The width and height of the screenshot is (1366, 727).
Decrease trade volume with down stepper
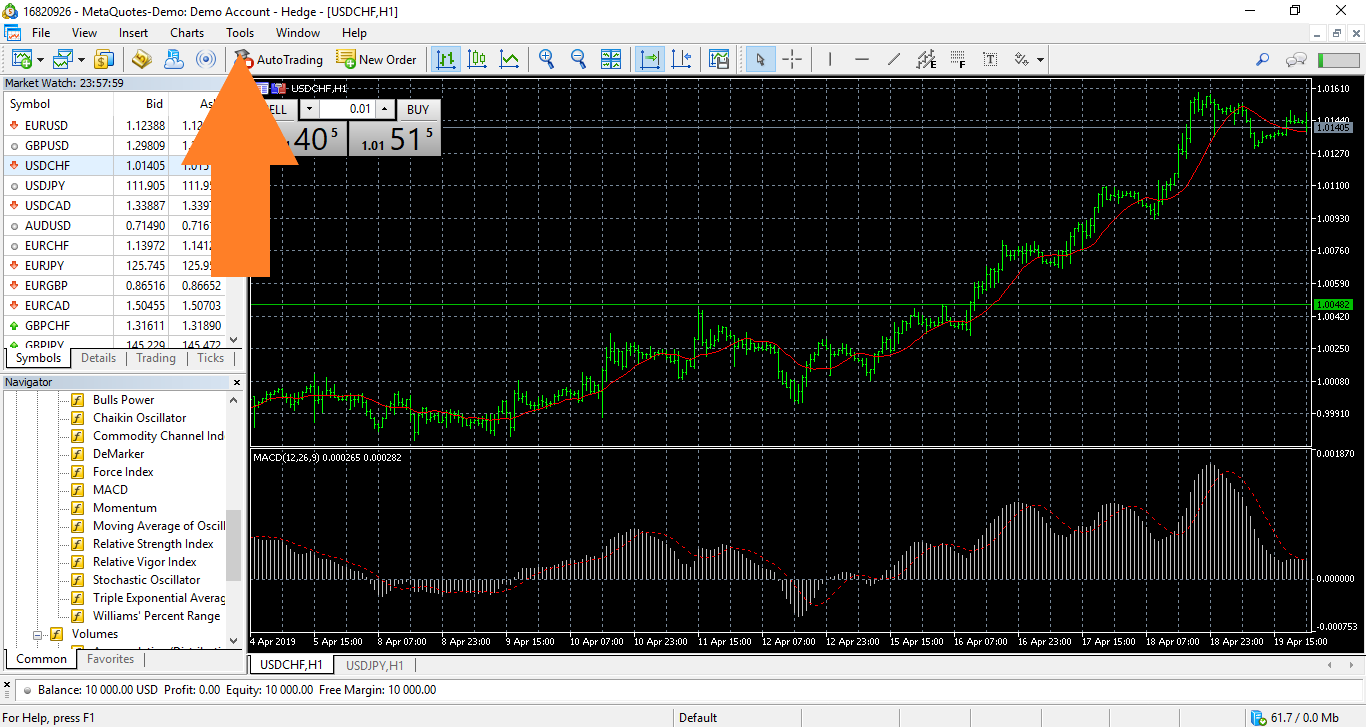309,109
